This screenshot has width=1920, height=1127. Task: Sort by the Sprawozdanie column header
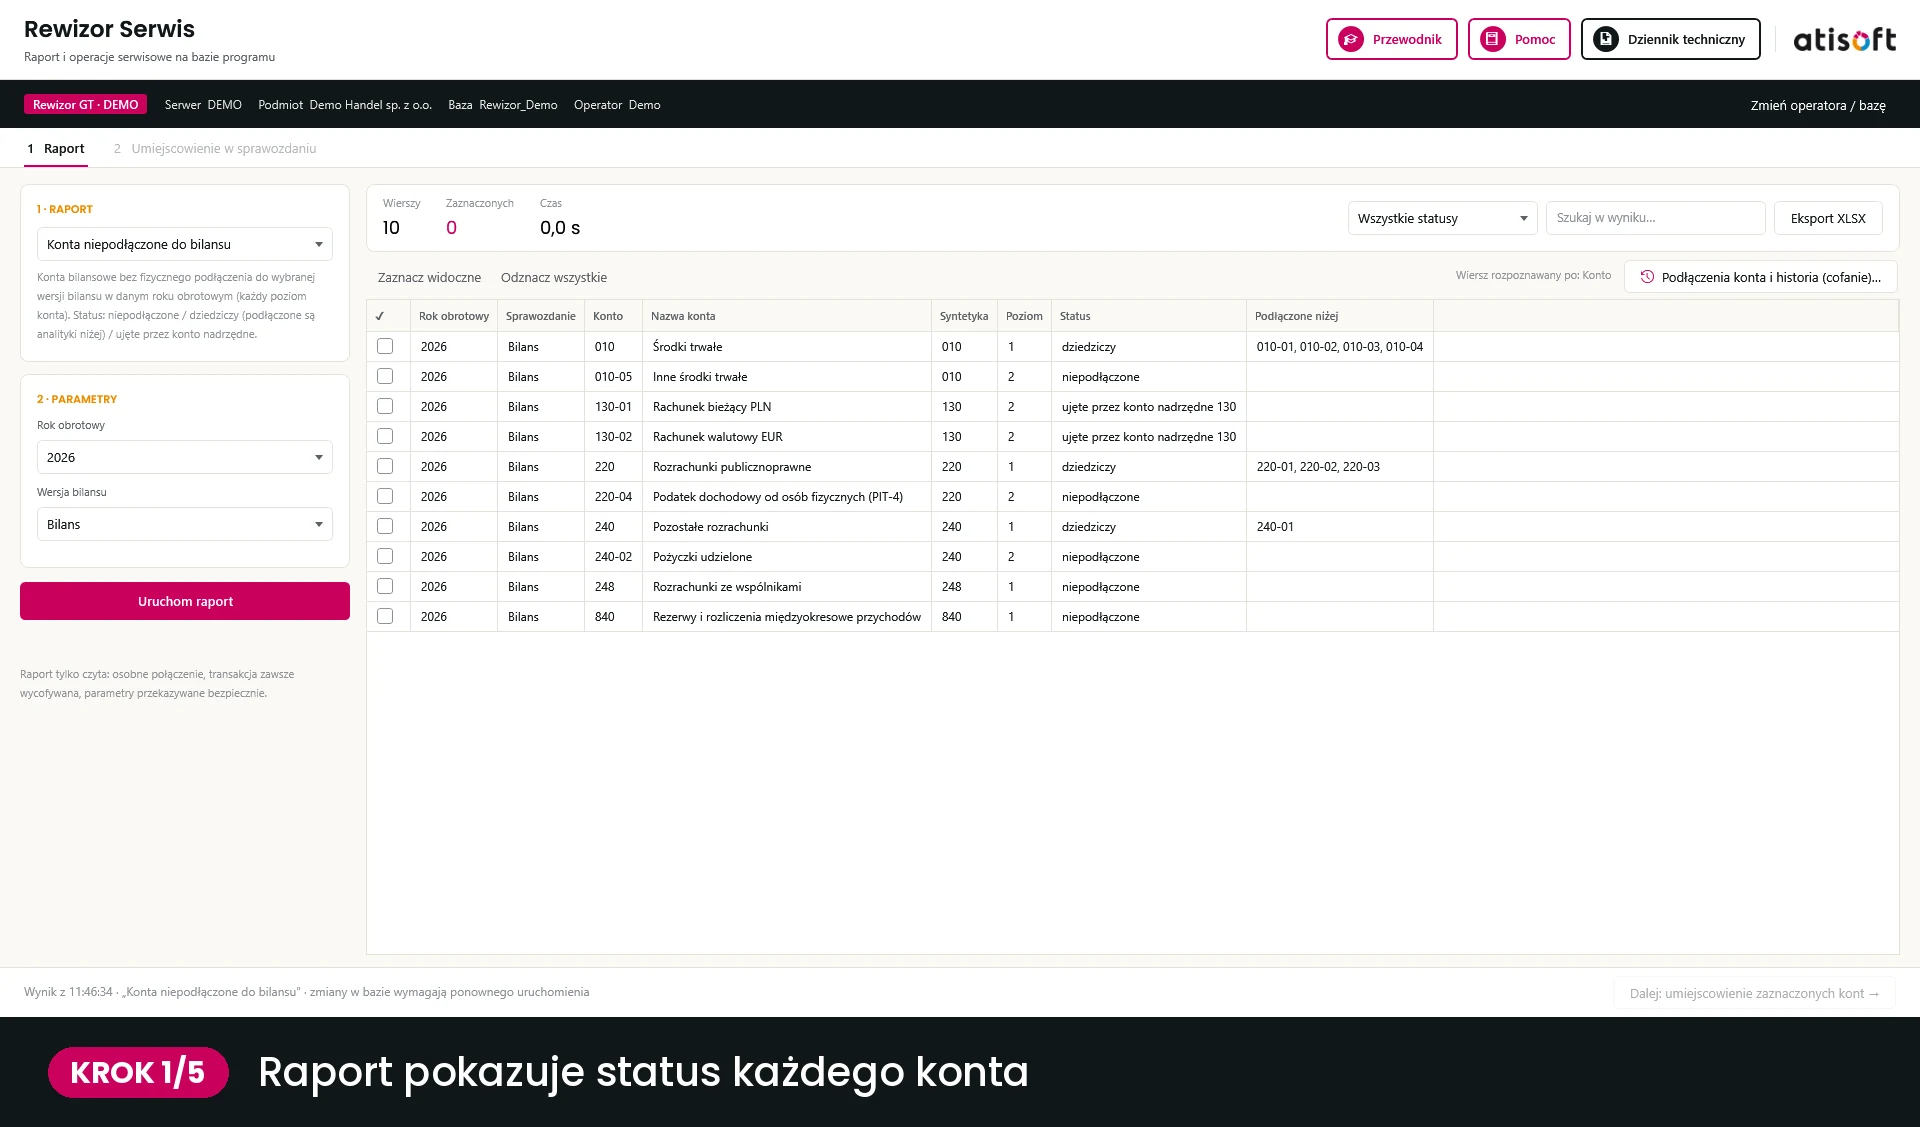[540, 316]
